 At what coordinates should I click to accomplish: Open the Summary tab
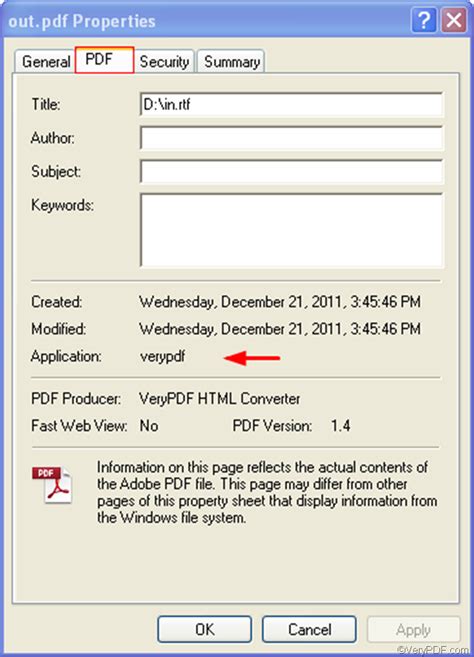[x=231, y=62]
